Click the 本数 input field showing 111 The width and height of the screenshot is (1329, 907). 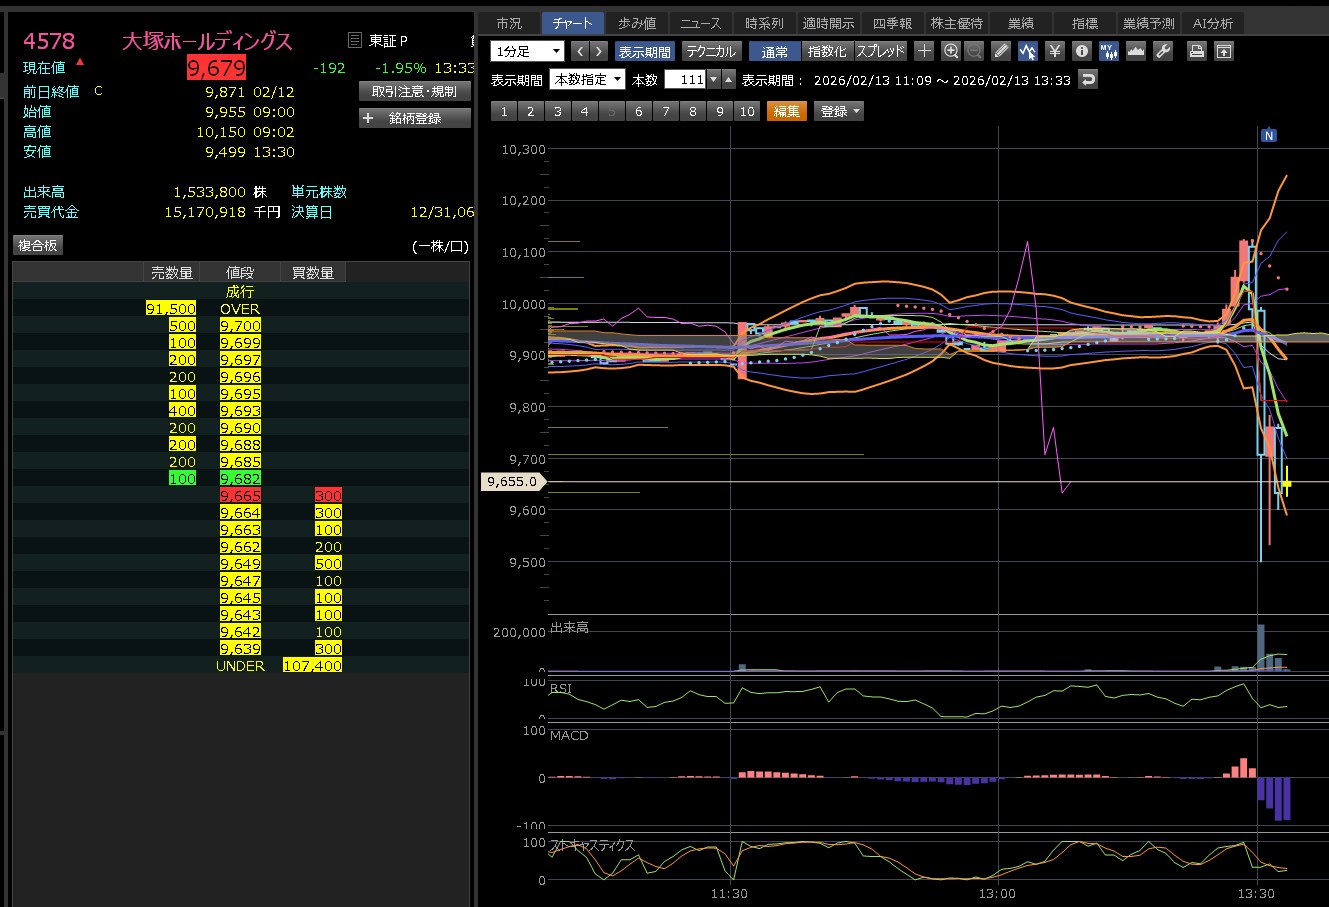pos(686,80)
